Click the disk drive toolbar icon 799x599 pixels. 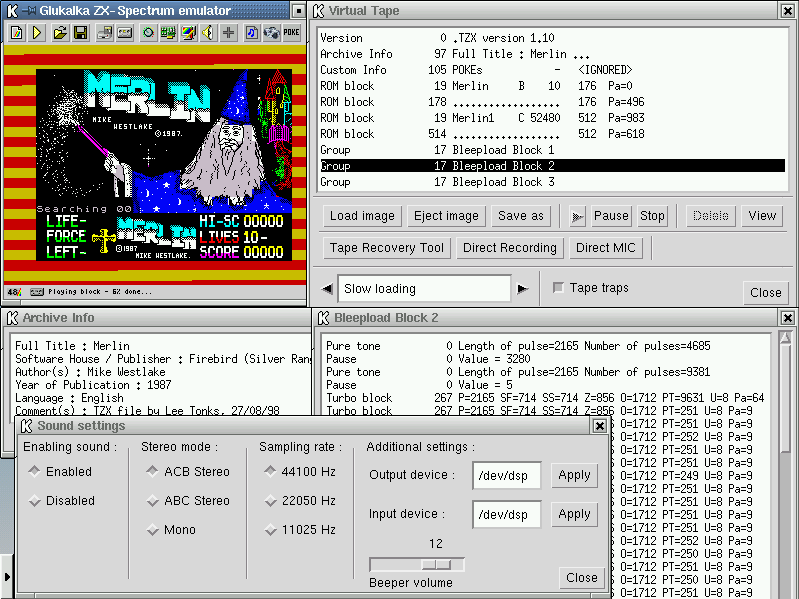tap(104, 33)
